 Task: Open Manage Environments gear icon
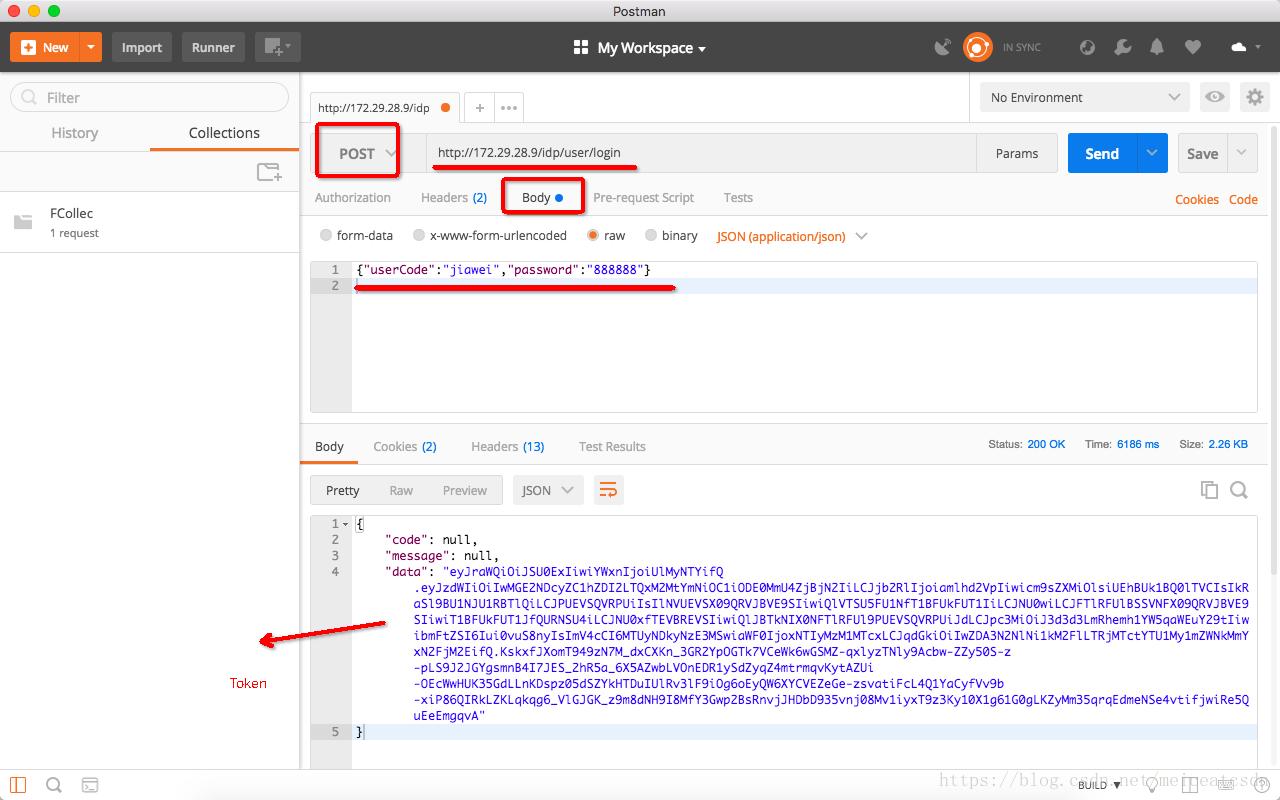tap(1254, 97)
